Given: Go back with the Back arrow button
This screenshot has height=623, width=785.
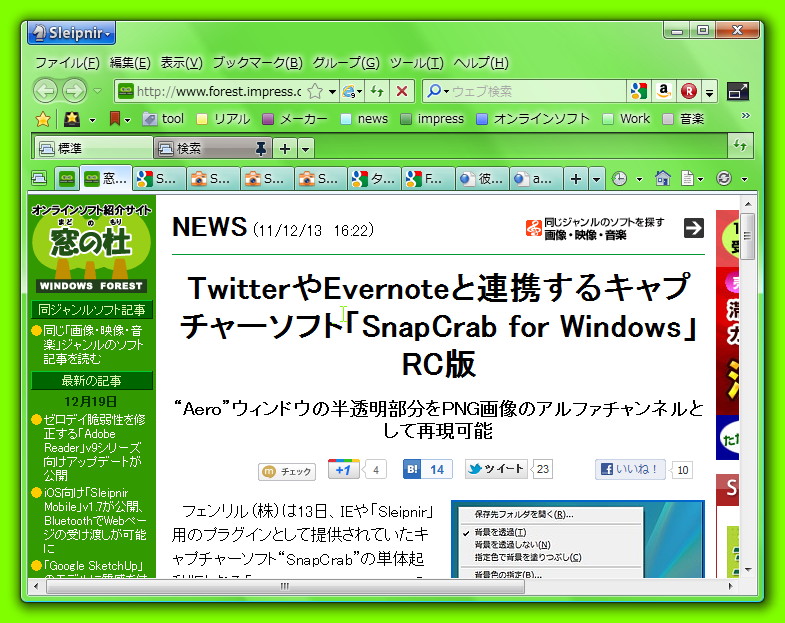Looking at the screenshot, I should (46, 91).
